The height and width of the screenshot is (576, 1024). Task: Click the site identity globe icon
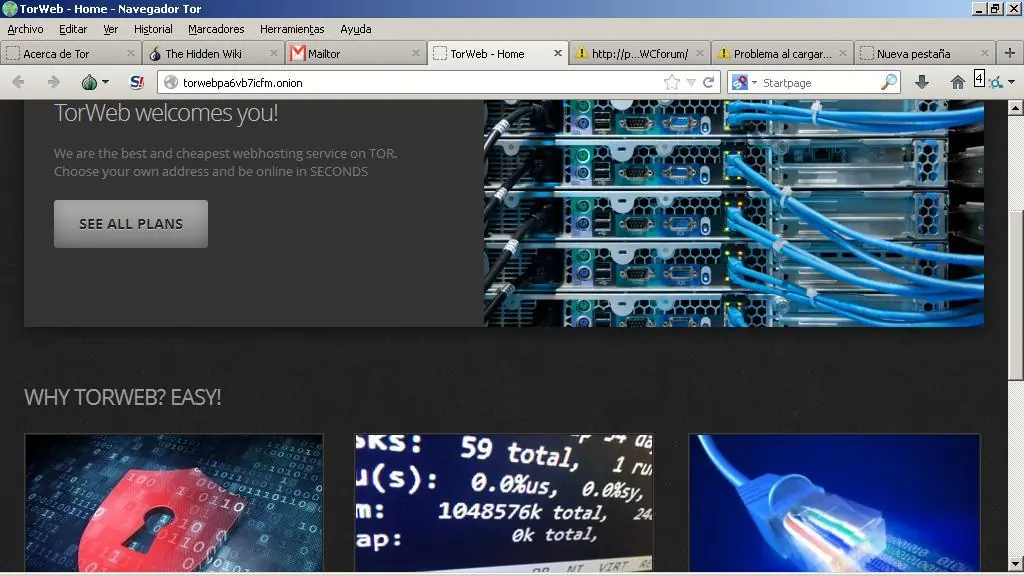click(171, 82)
